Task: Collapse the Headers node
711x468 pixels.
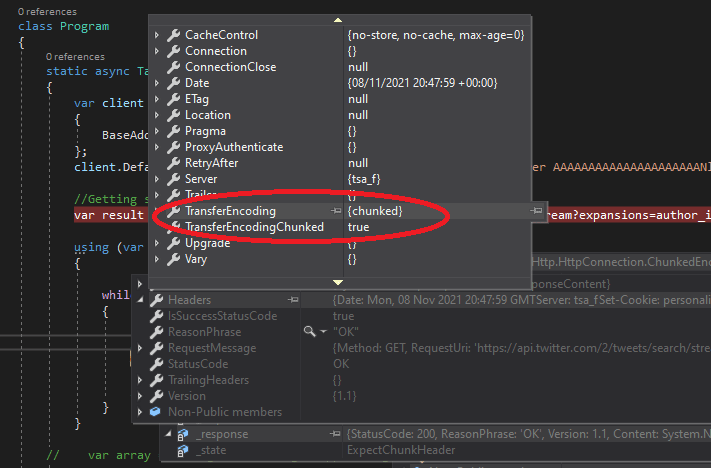Action: (141, 300)
